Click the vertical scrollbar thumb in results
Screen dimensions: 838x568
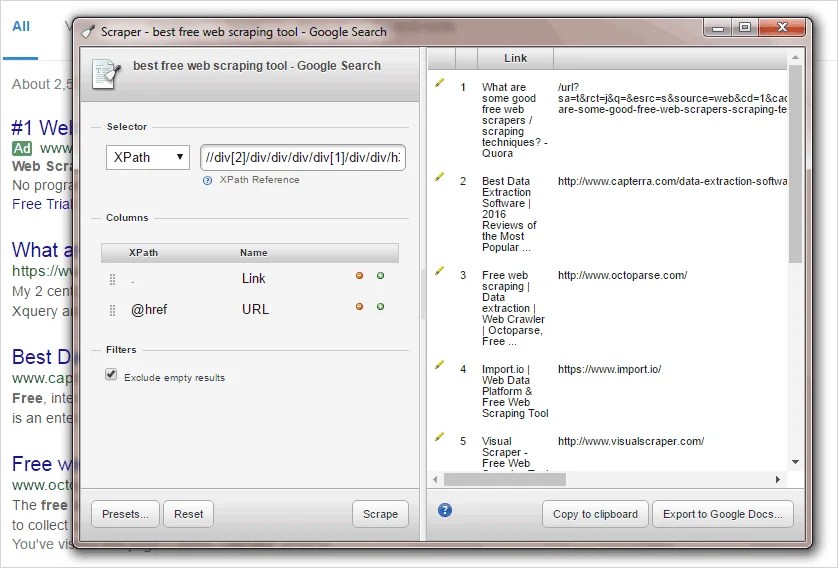click(795, 164)
